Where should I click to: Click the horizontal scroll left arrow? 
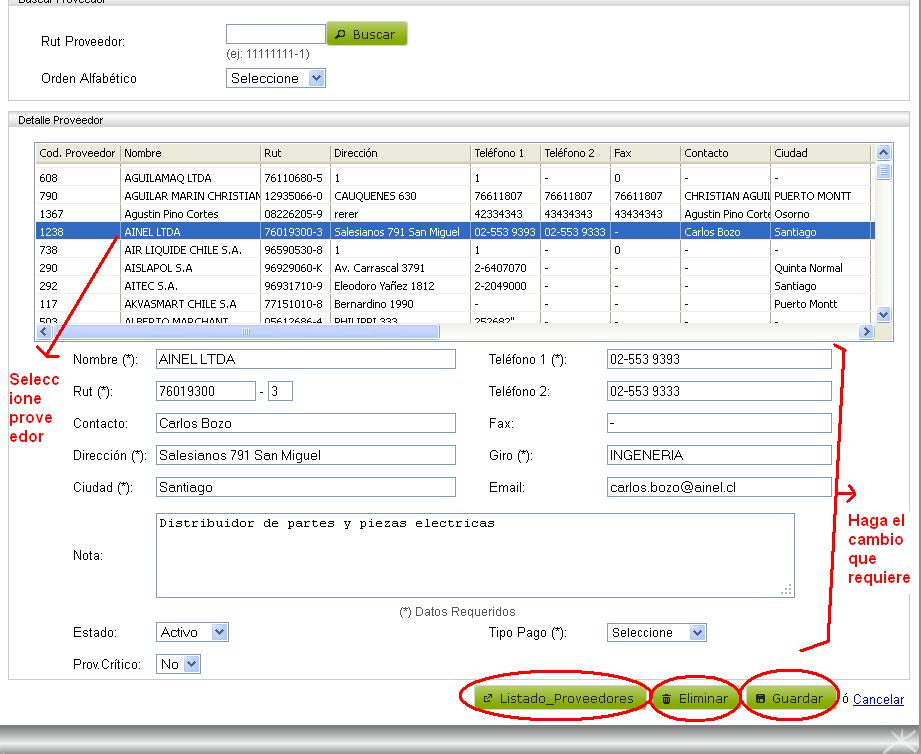[x=43, y=332]
